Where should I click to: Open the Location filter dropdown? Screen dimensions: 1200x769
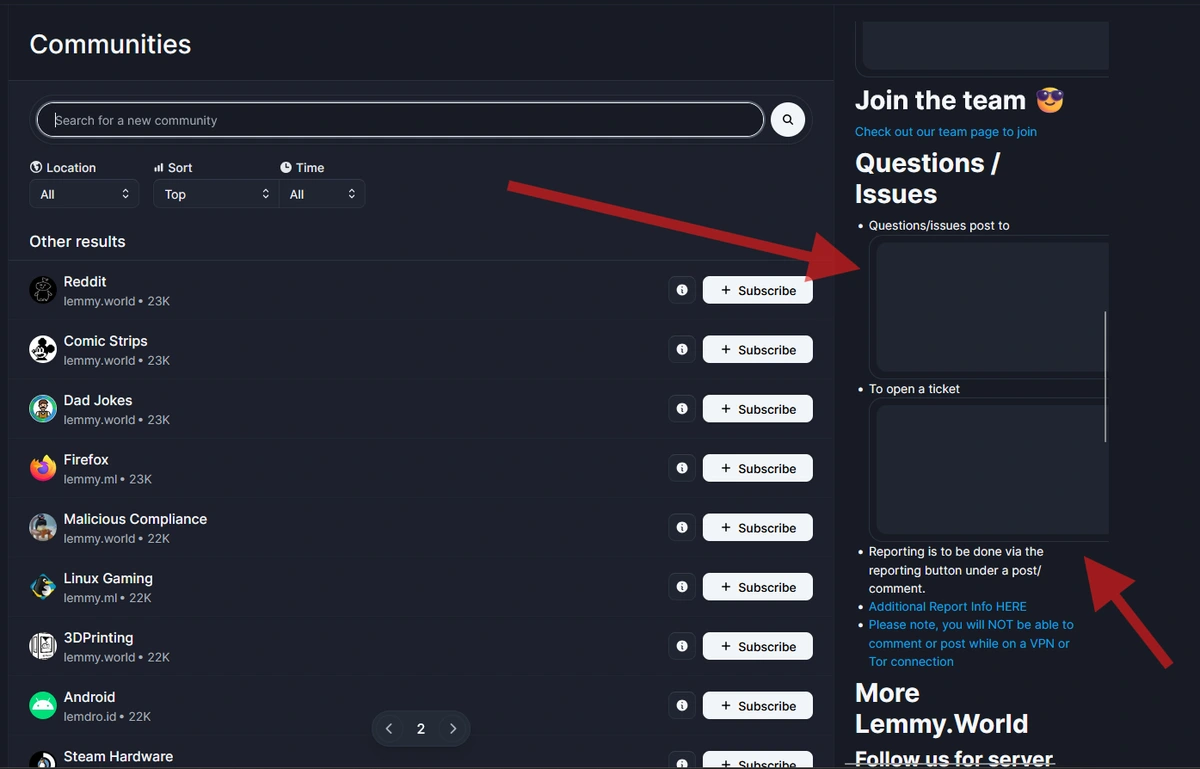(x=84, y=194)
